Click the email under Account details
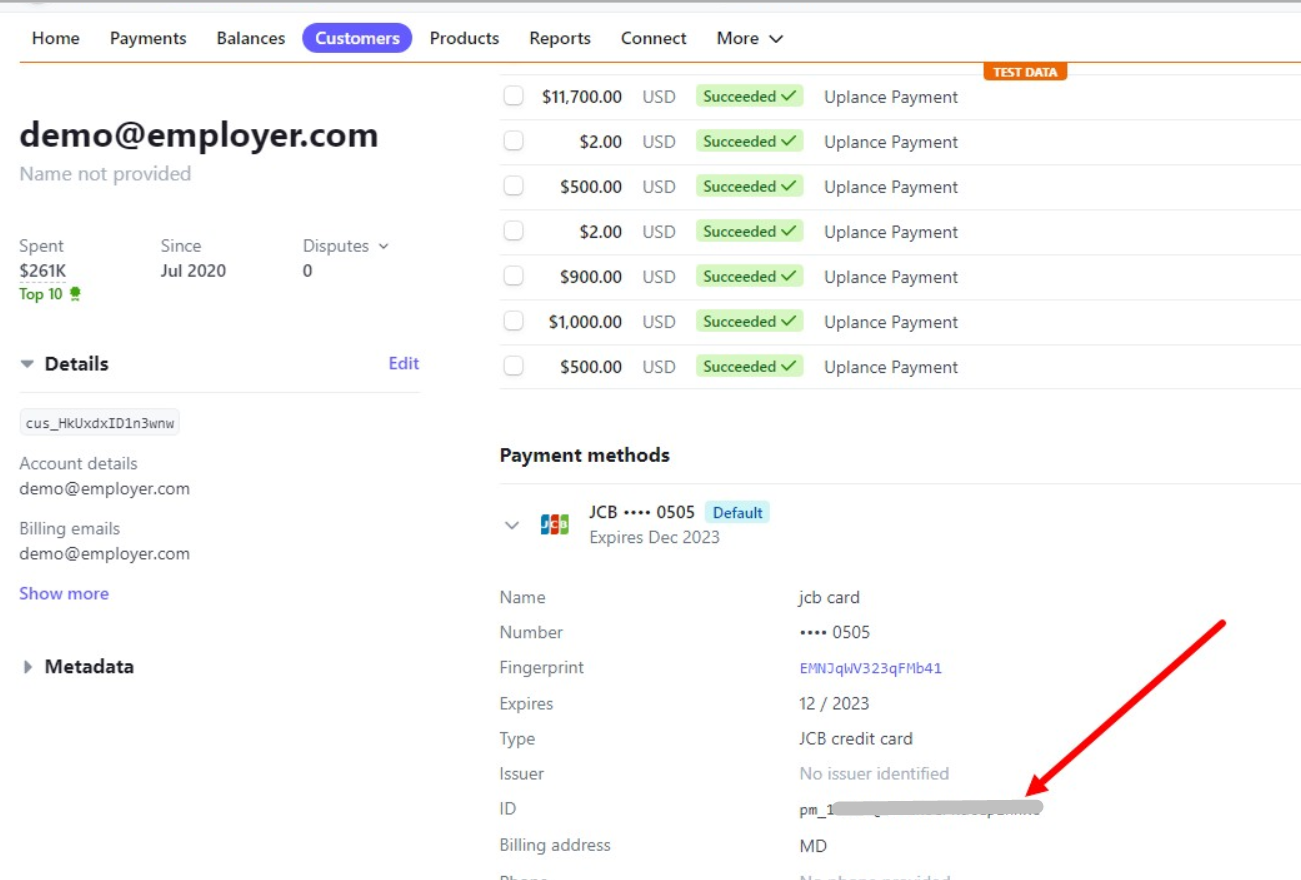Viewport: 1301px width, 880px height. (104, 489)
